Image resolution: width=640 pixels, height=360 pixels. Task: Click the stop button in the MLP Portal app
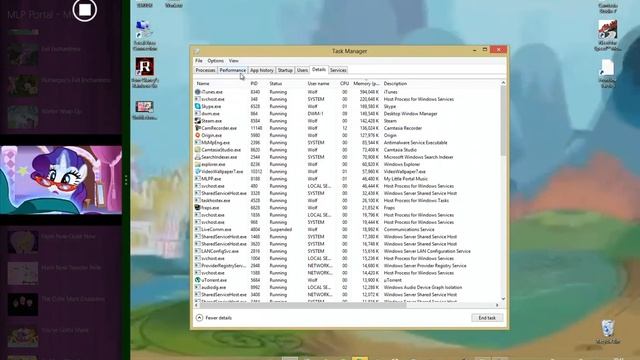pyautogui.click(x=85, y=10)
